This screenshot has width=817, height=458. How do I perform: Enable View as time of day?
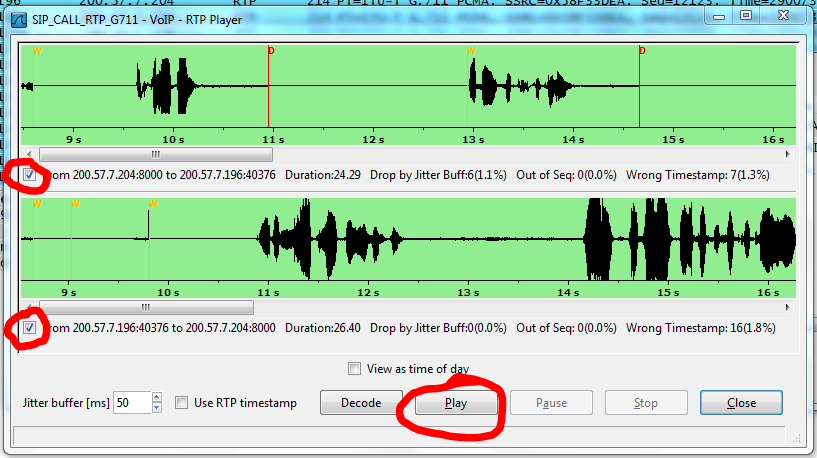tap(354, 369)
